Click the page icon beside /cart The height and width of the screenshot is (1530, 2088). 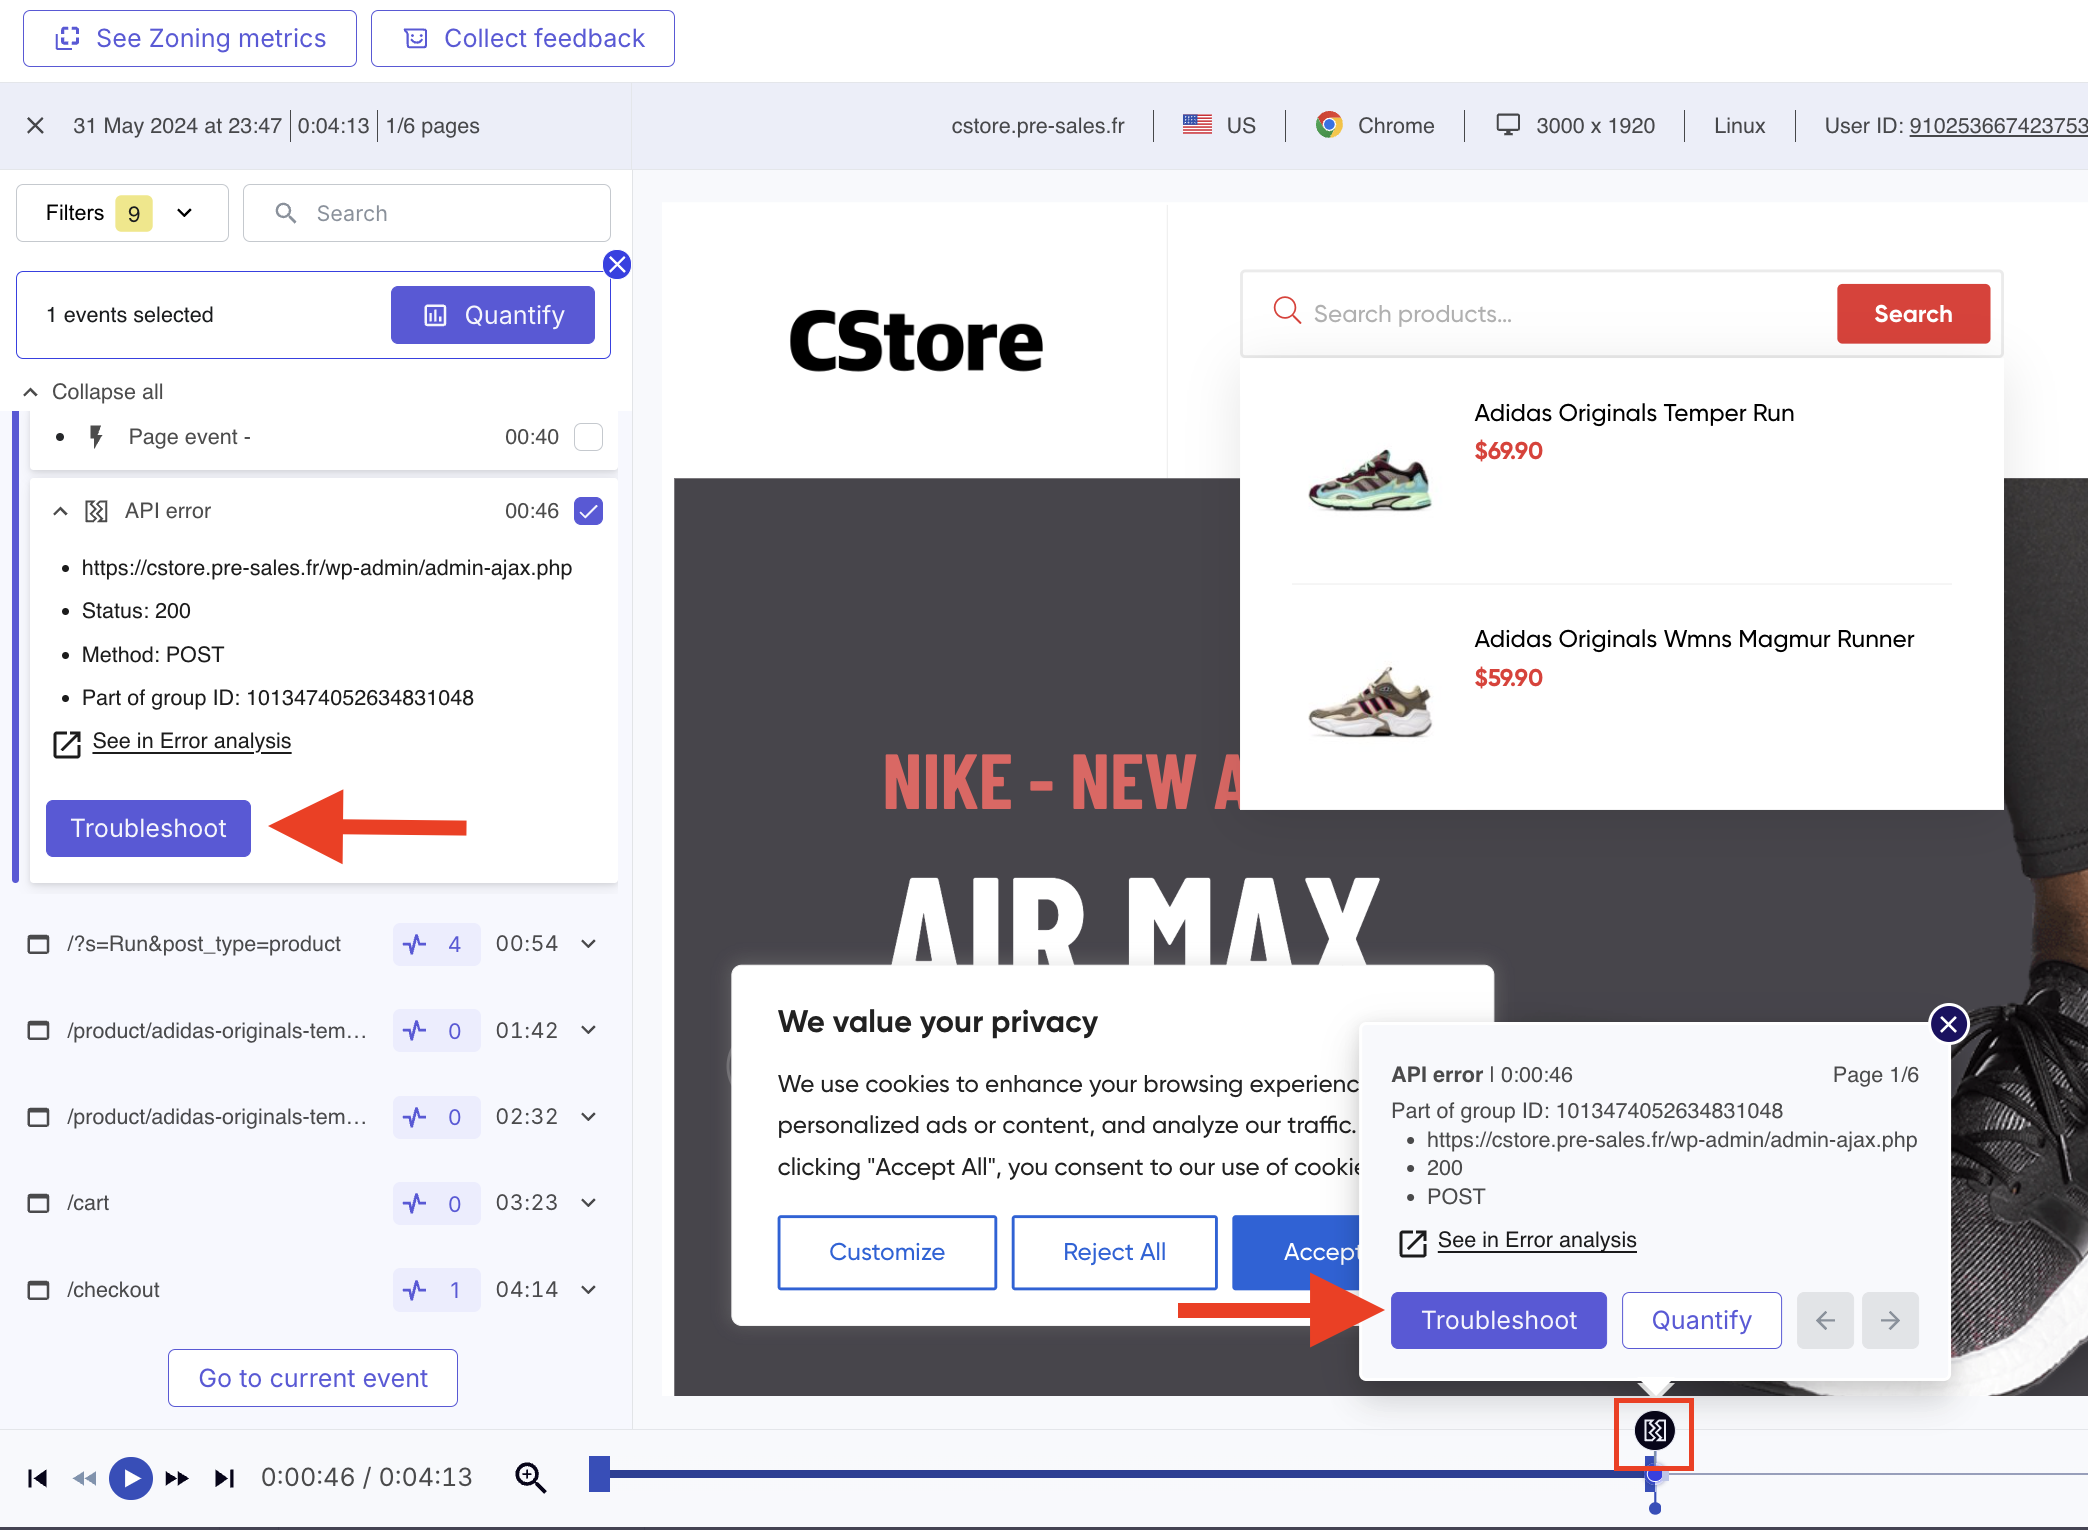pyautogui.click(x=38, y=1203)
